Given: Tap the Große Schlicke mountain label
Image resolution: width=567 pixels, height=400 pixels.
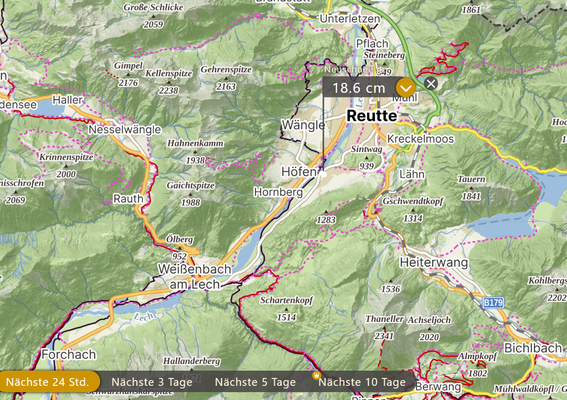Looking at the screenshot, I should (153, 7).
